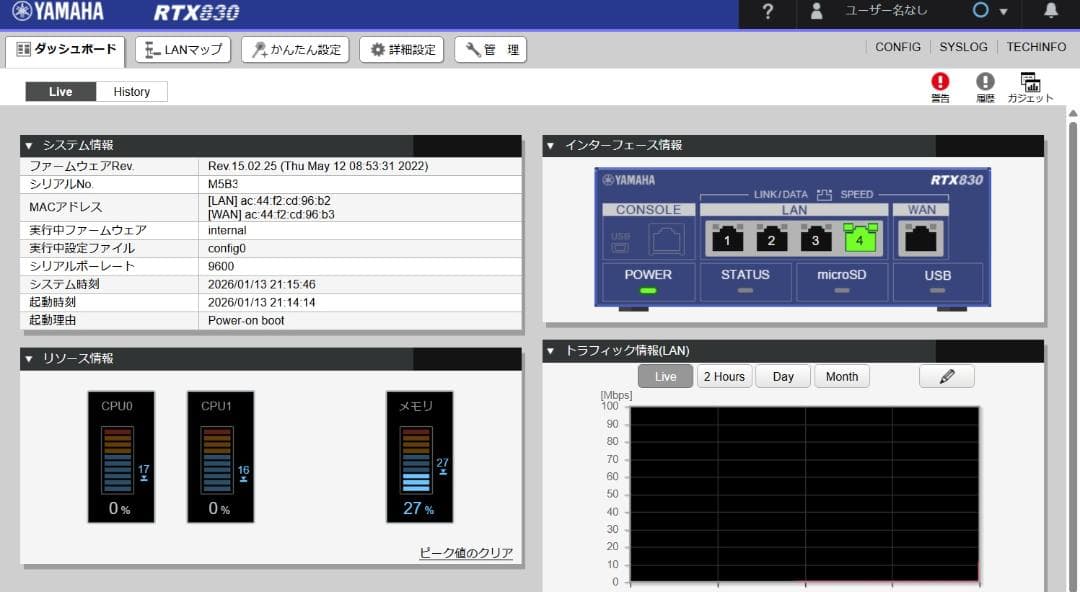The width and height of the screenshot is (1080, 592).
Task: Switch traffic view to History
Action: point(132,91)
